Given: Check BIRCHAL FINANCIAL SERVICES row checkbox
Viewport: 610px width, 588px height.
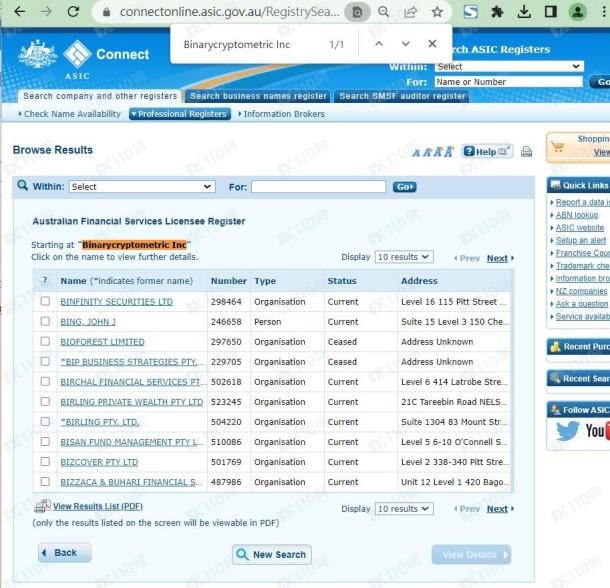Looking at the screenshot, I should point(45,381).
